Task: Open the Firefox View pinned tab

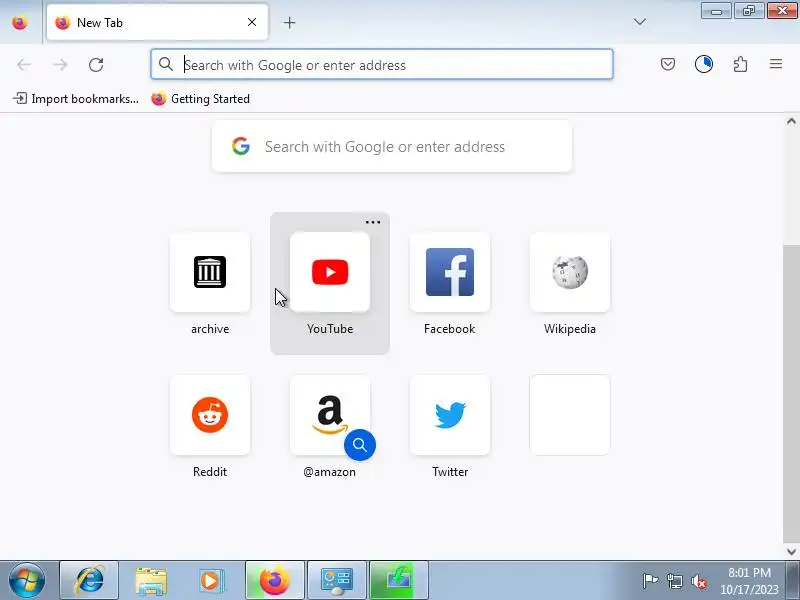Action: click(20, 22)
